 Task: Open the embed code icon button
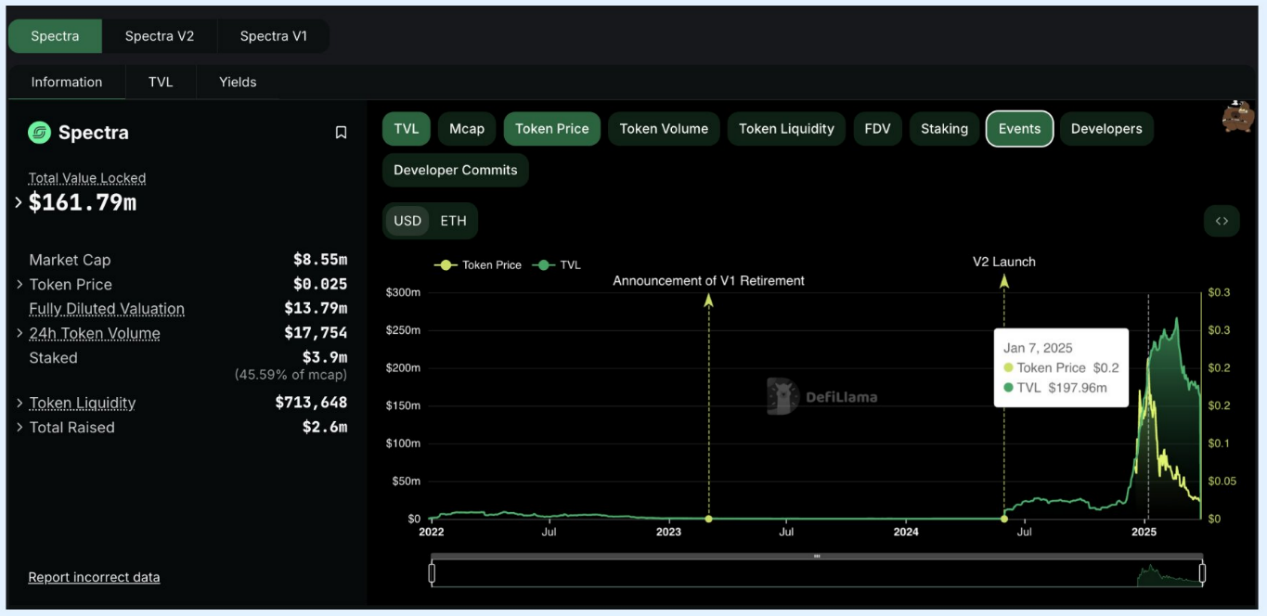1221,221
